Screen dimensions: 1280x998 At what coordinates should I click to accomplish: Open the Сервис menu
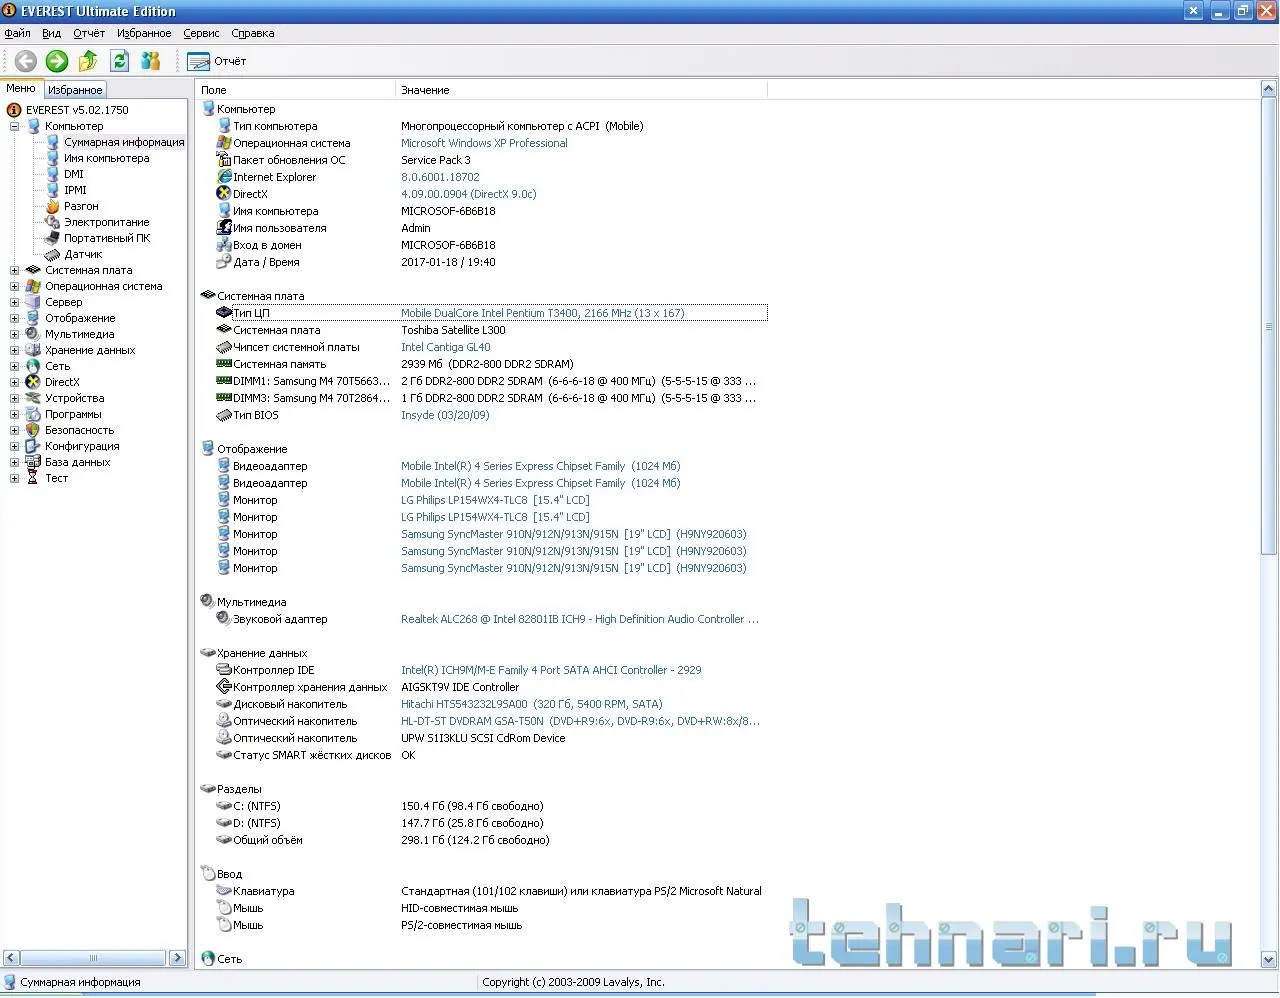(x=201, y=33)
